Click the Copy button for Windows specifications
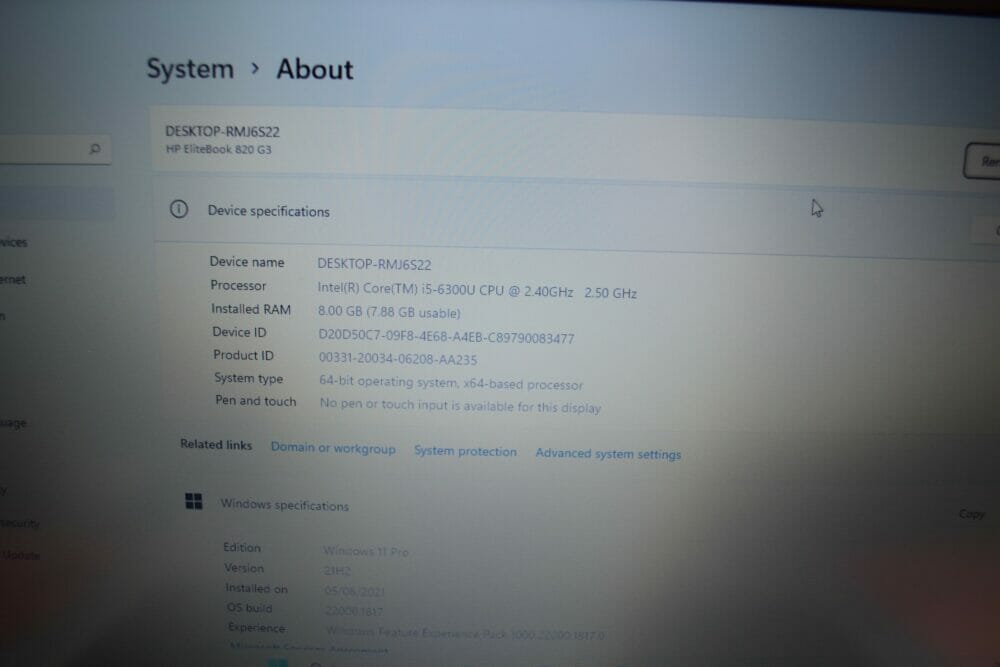1000x667 pixels. click(x=972, y=514)
